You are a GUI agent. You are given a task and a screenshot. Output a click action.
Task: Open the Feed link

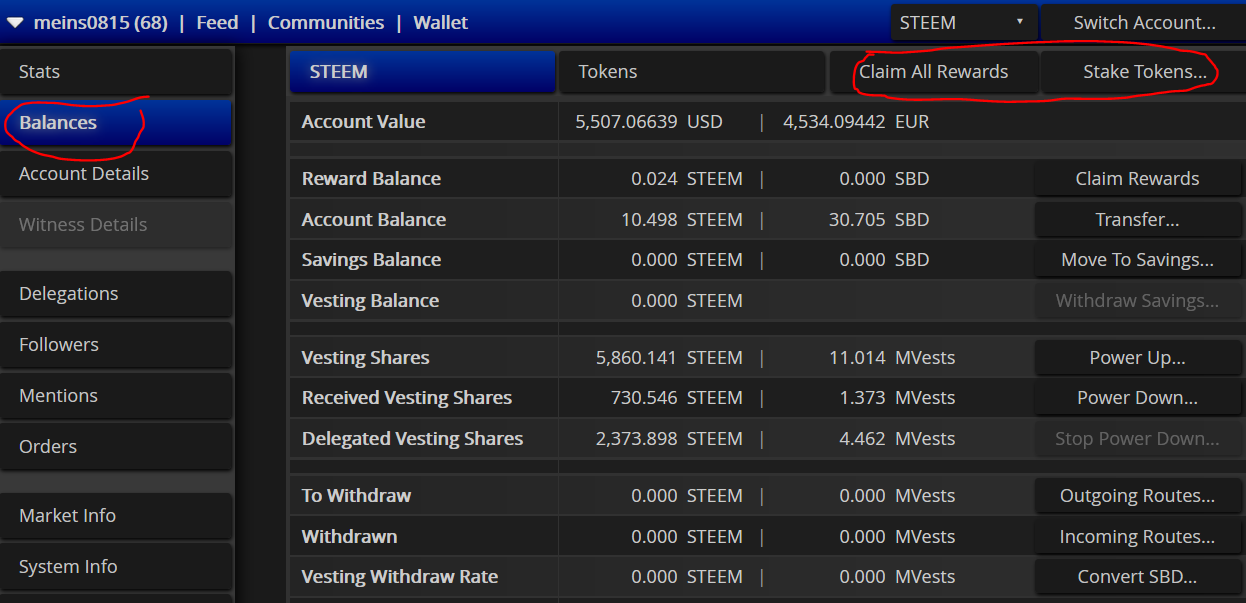(x=217, y=22)
